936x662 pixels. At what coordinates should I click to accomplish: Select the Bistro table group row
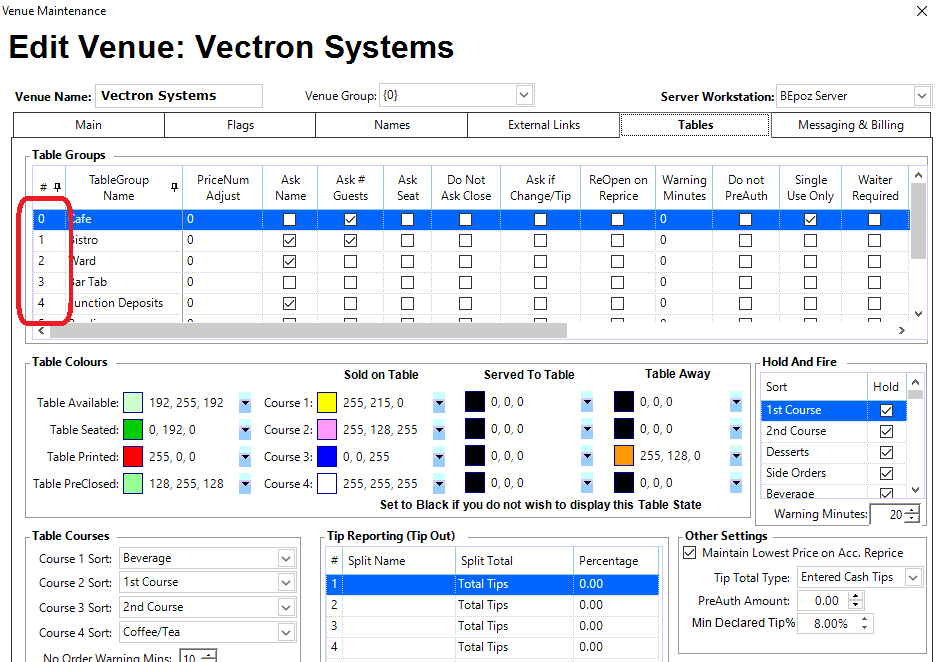click(472, 241)
